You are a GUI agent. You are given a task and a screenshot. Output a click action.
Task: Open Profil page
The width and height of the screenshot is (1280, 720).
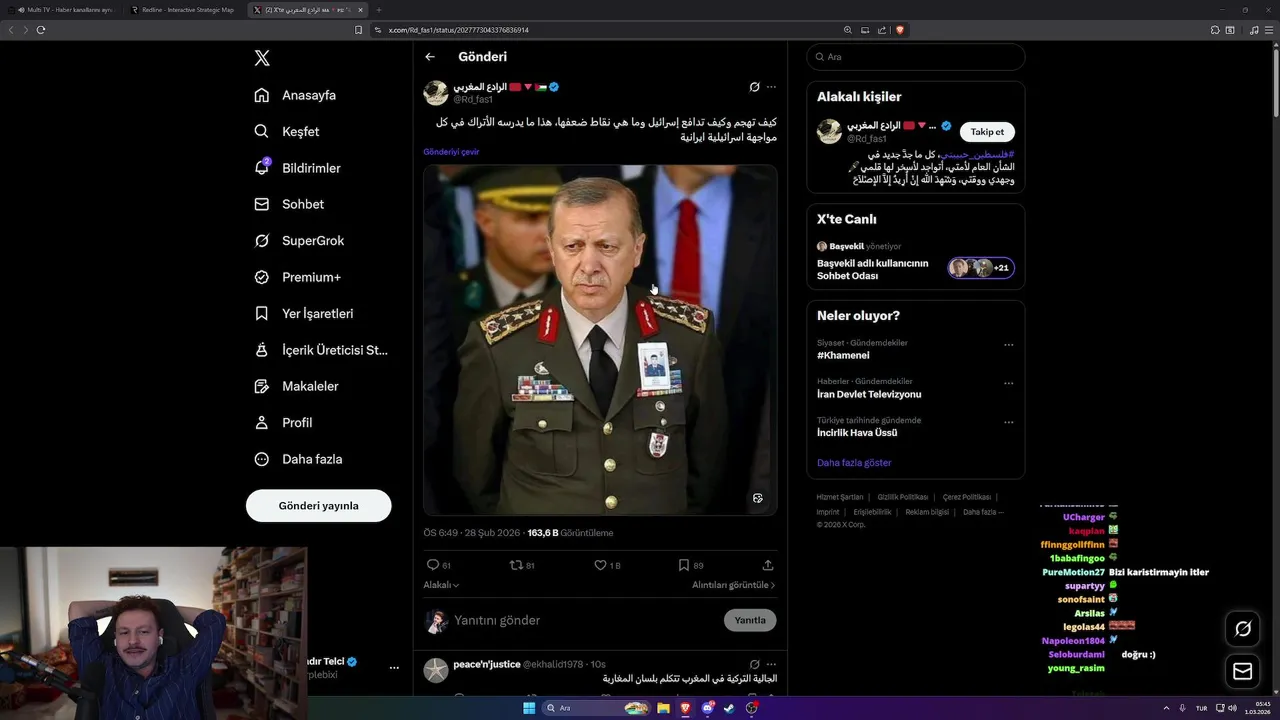pyautogui.click(x=283, y=423)
